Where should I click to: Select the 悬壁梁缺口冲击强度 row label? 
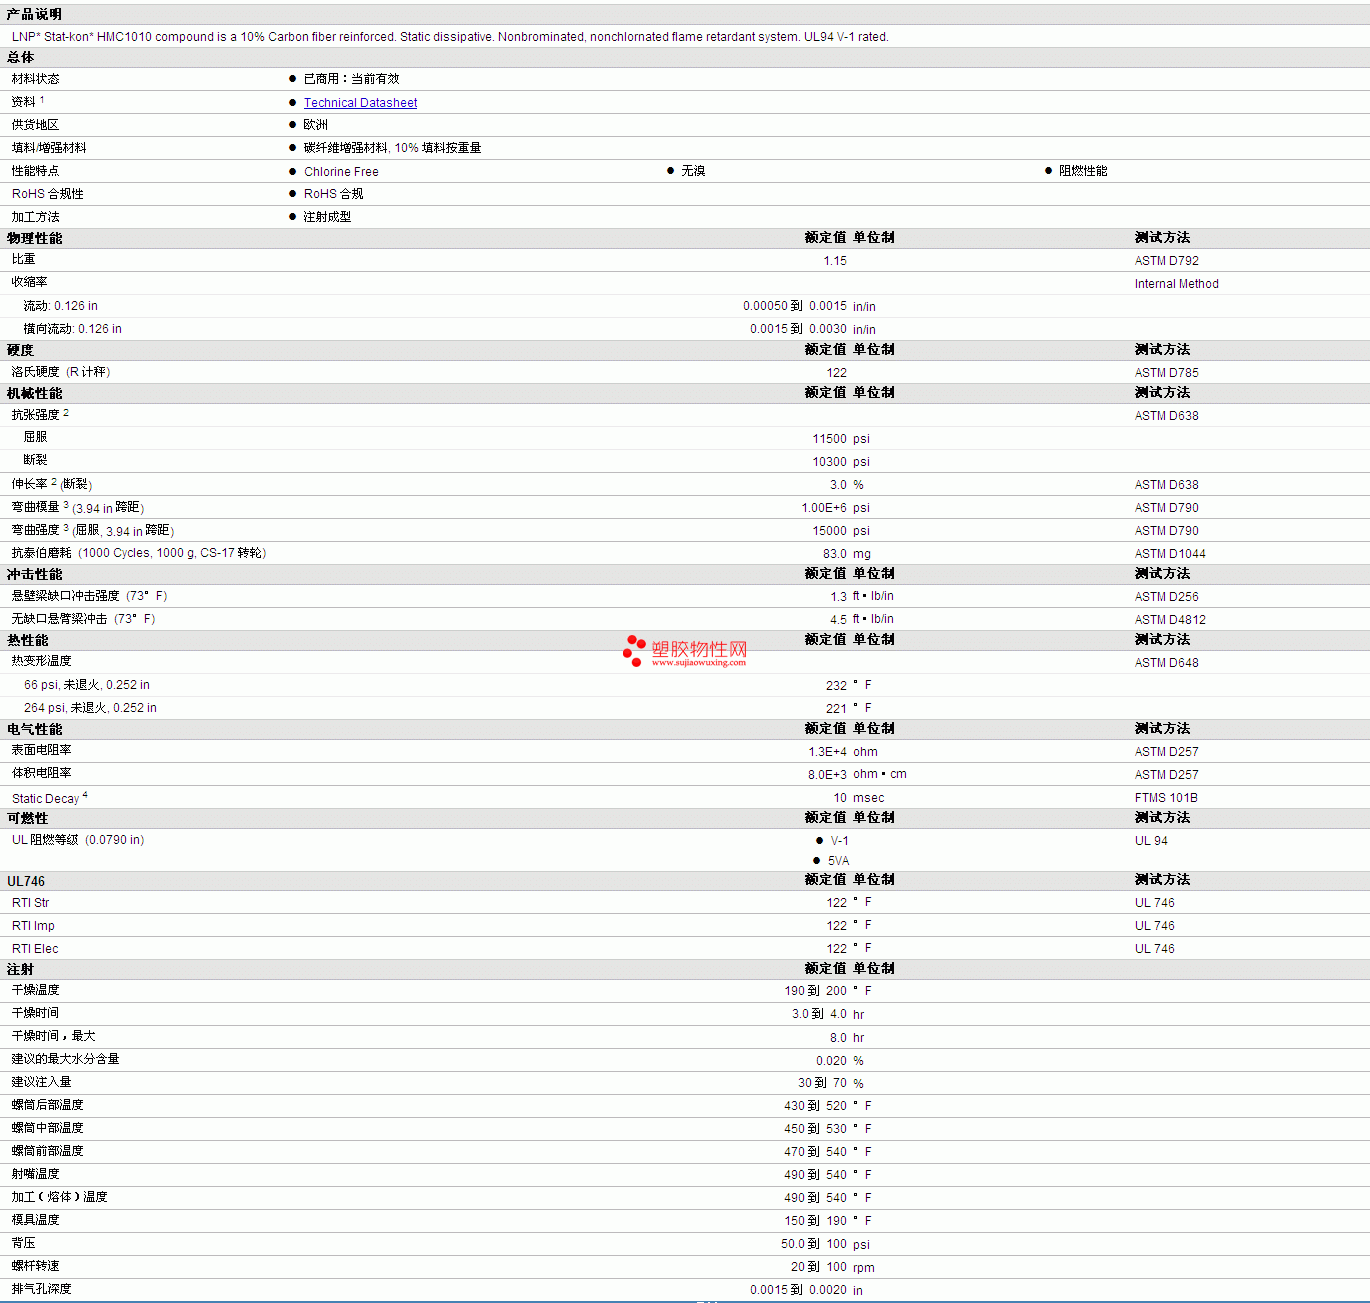[x=89, y=596]
